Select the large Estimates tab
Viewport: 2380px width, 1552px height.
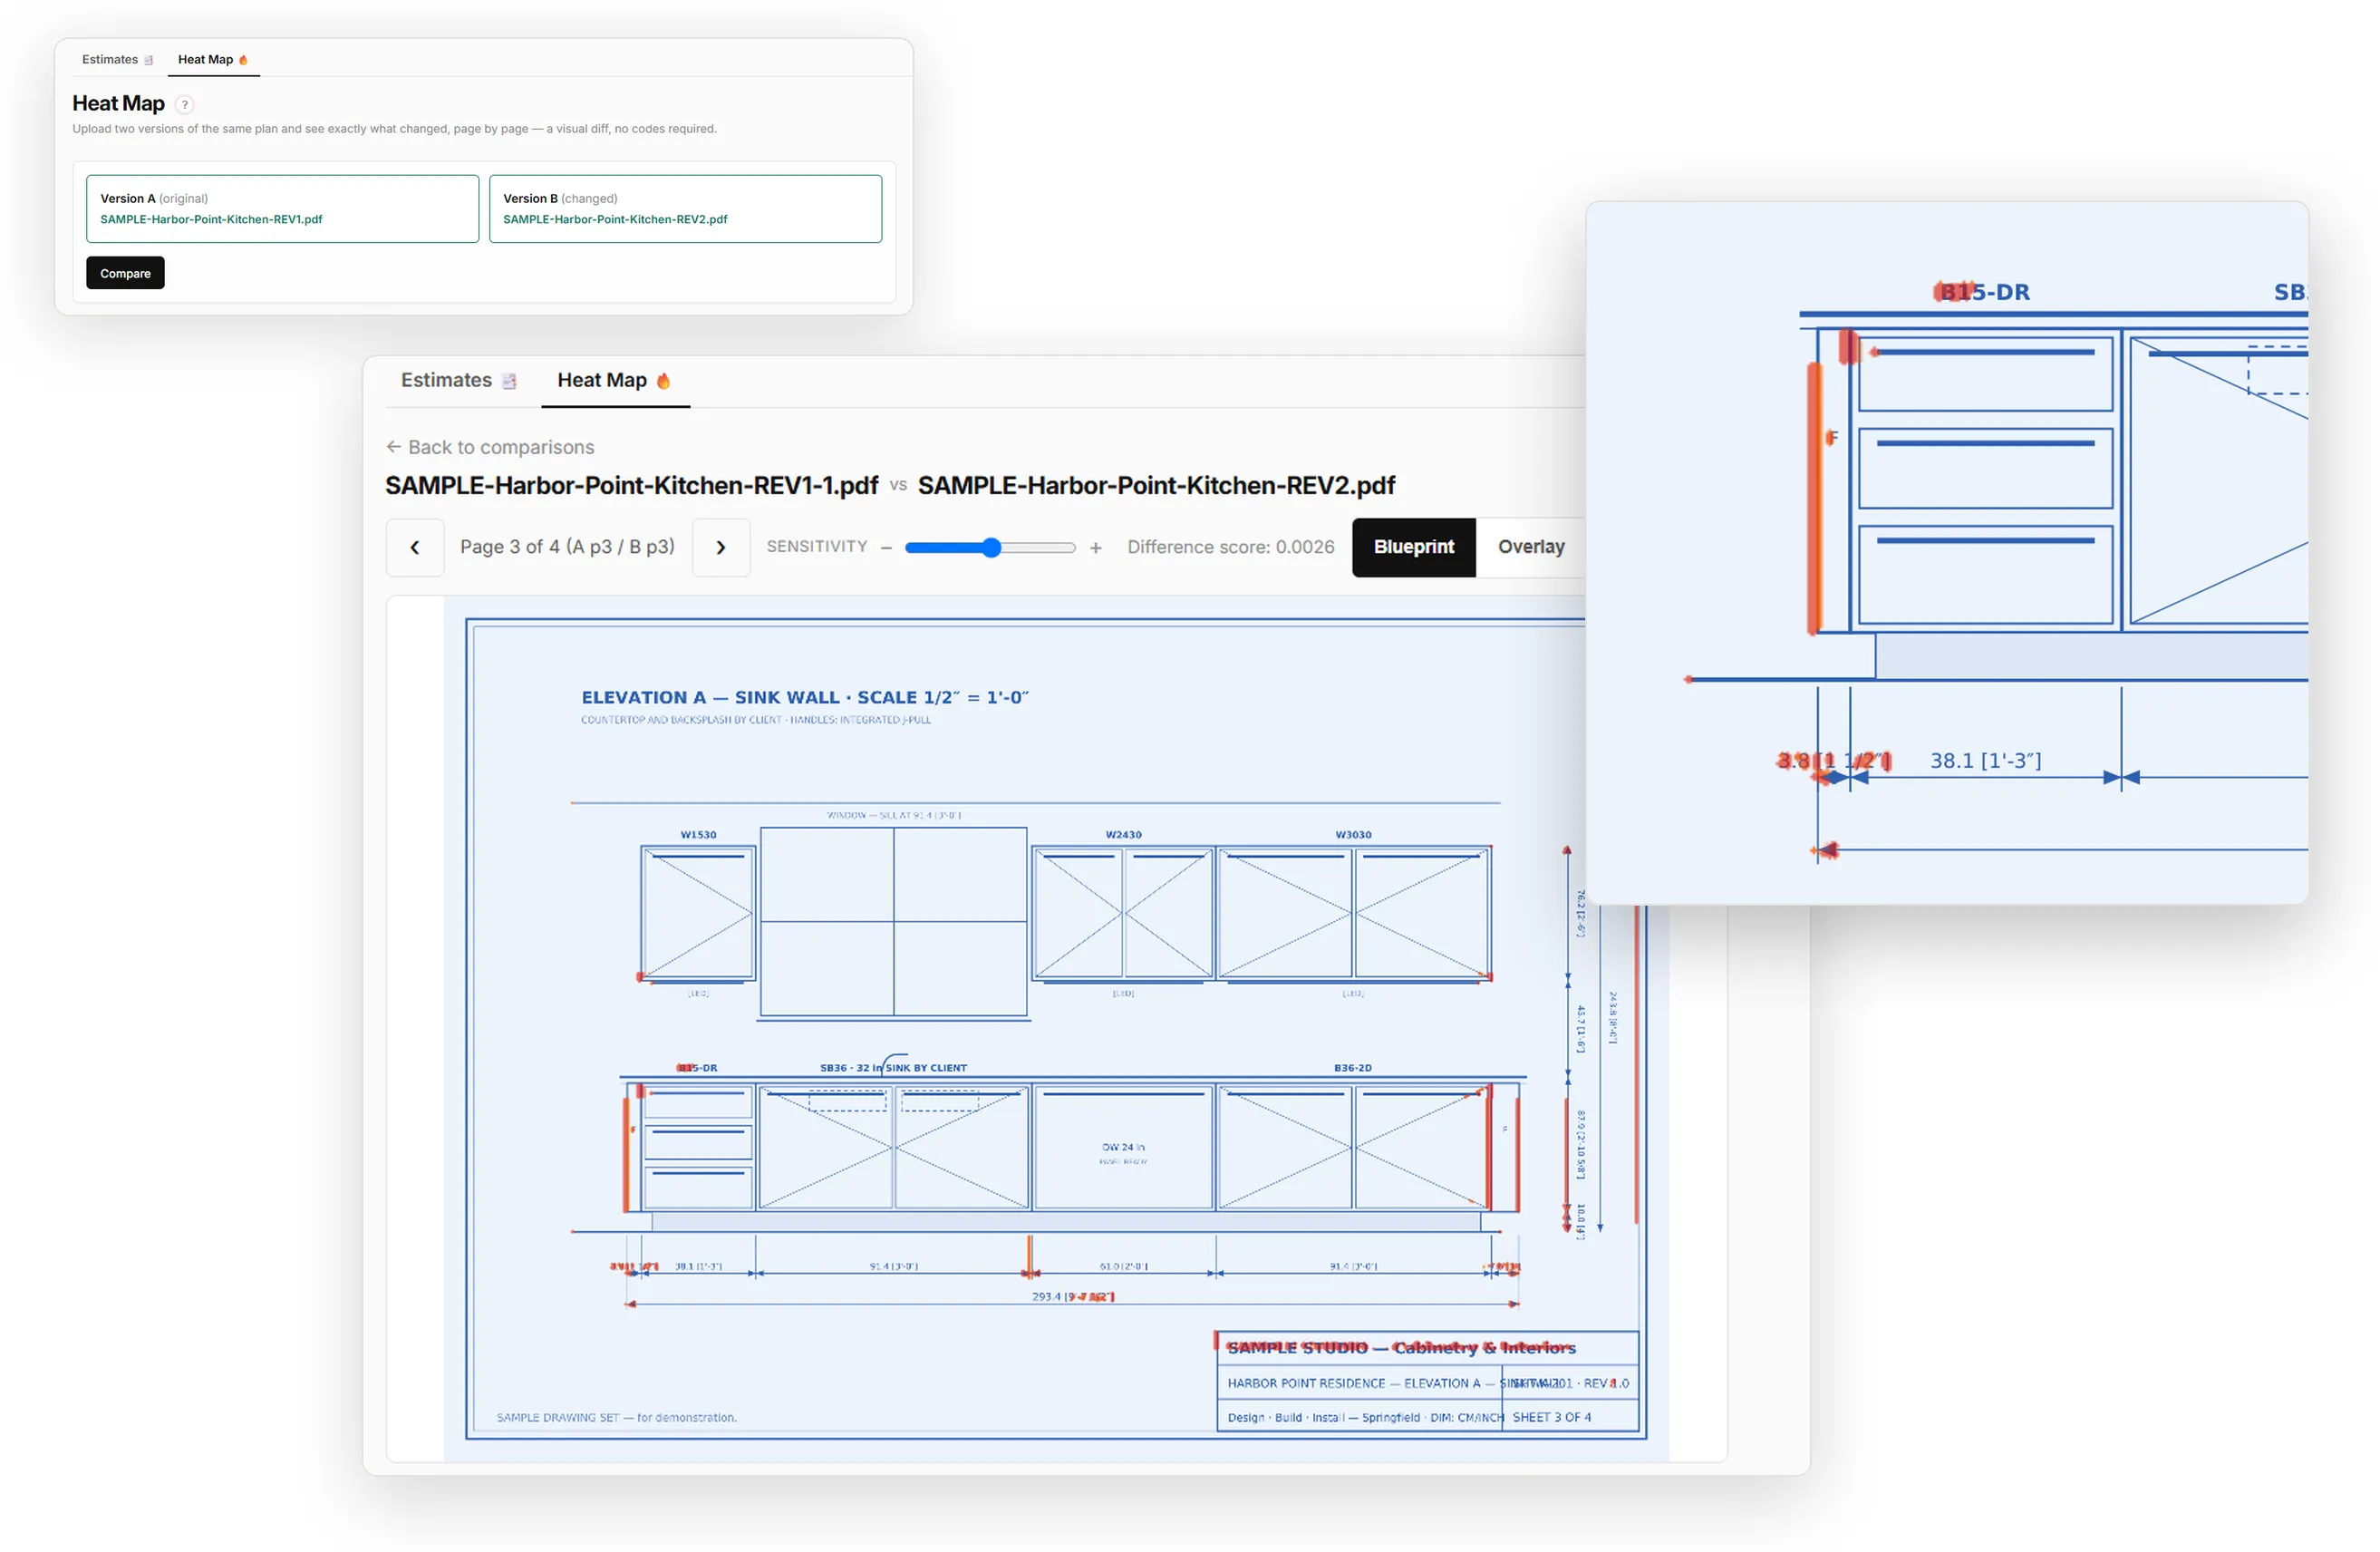[x=459, y=380]
